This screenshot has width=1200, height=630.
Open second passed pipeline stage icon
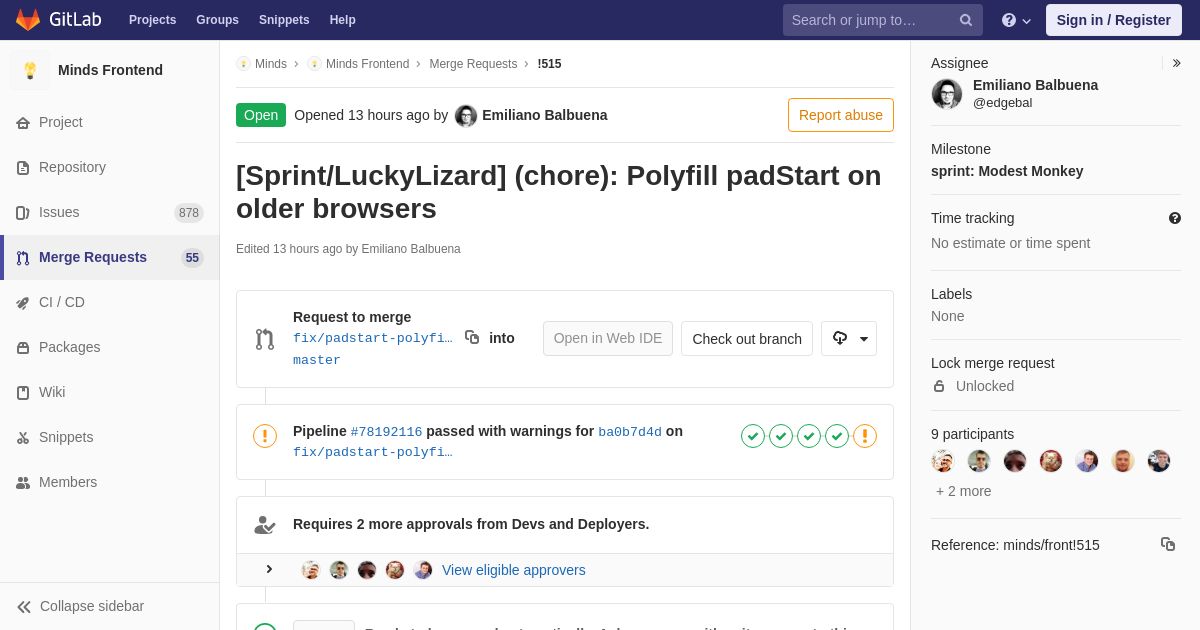pyautogui.click(x=781, y=436)
